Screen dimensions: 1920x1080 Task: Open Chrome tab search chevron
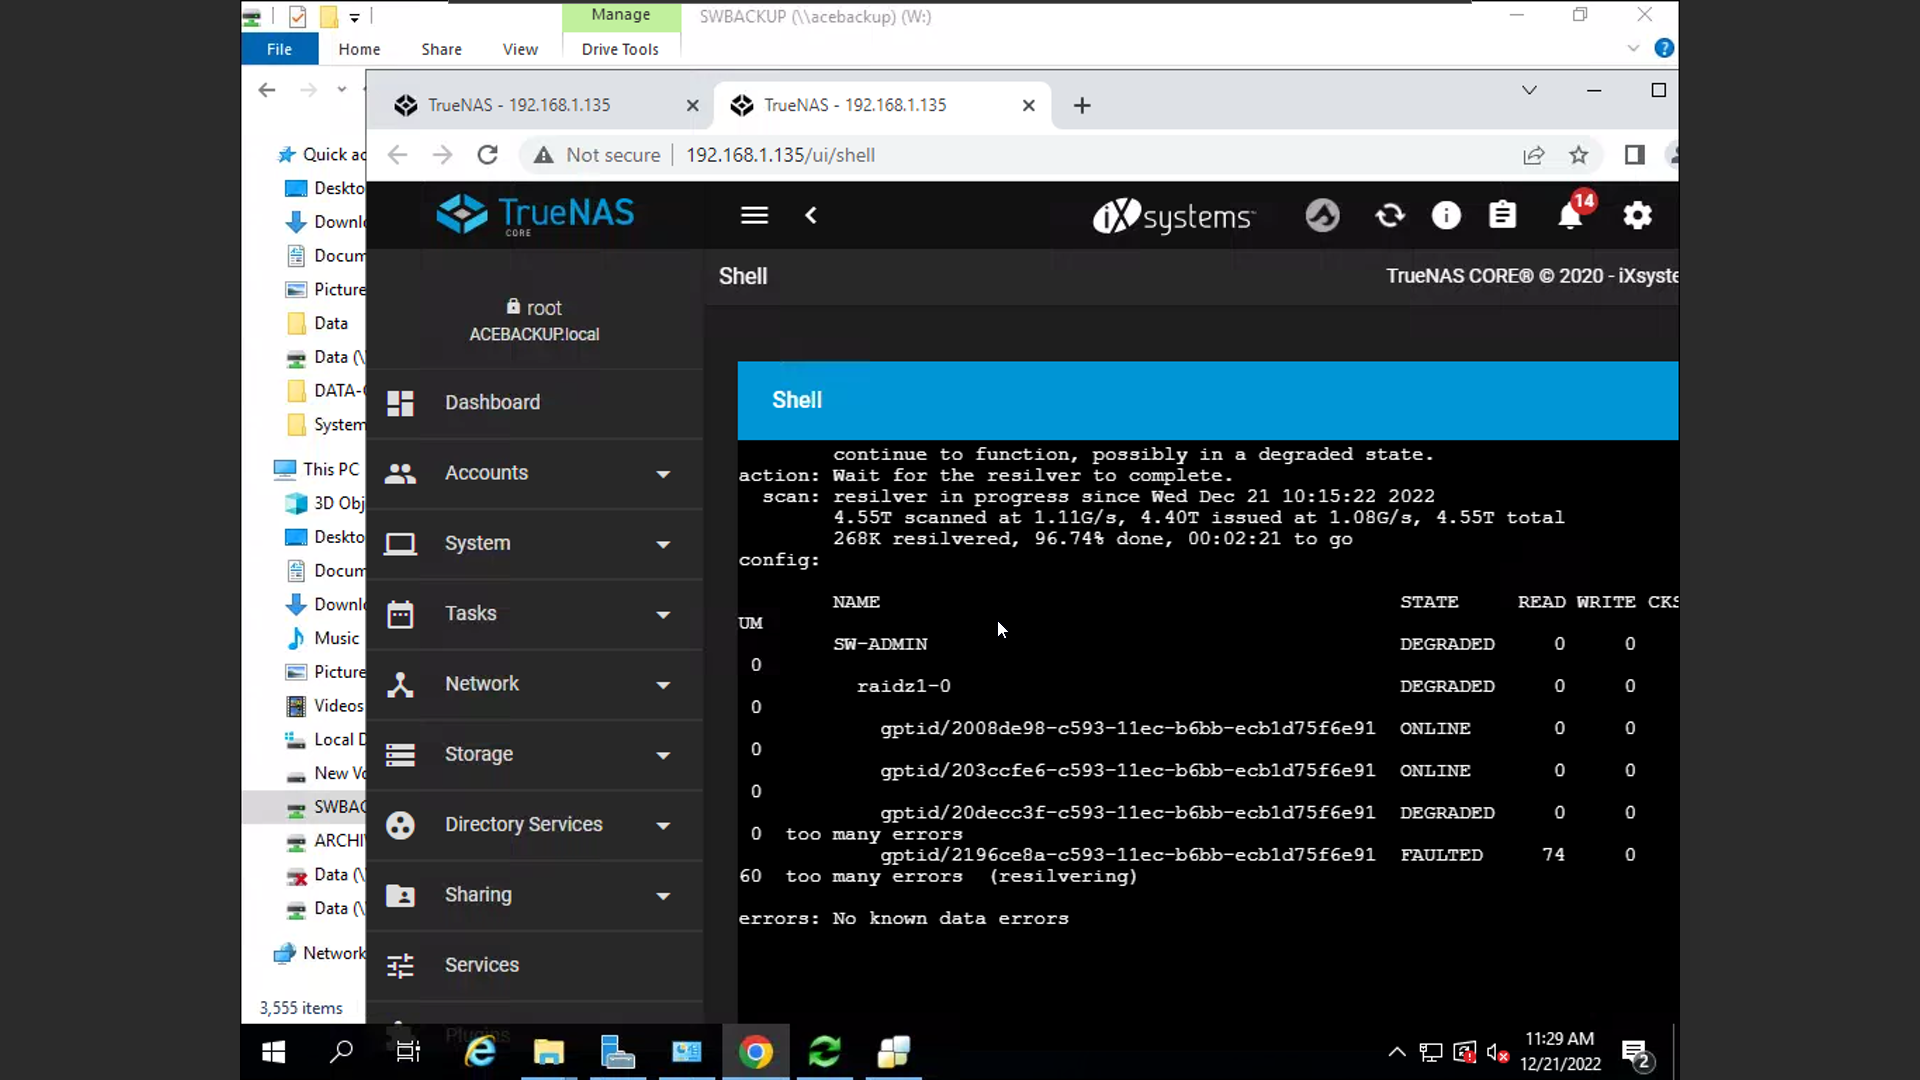click(x=1529, y=90)
